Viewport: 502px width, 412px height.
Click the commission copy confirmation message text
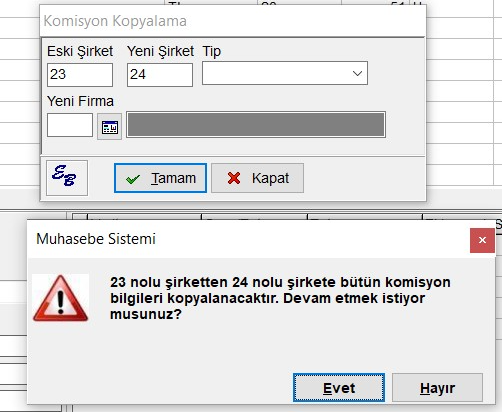[x=280, y=298]
